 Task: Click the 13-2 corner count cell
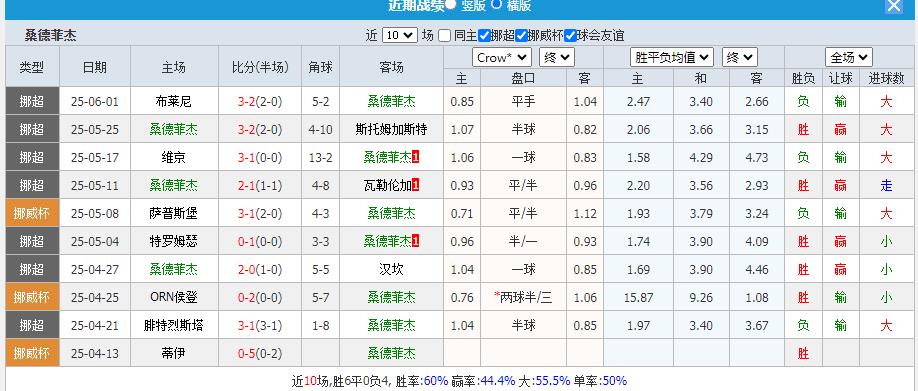click(x=320, y=157)
